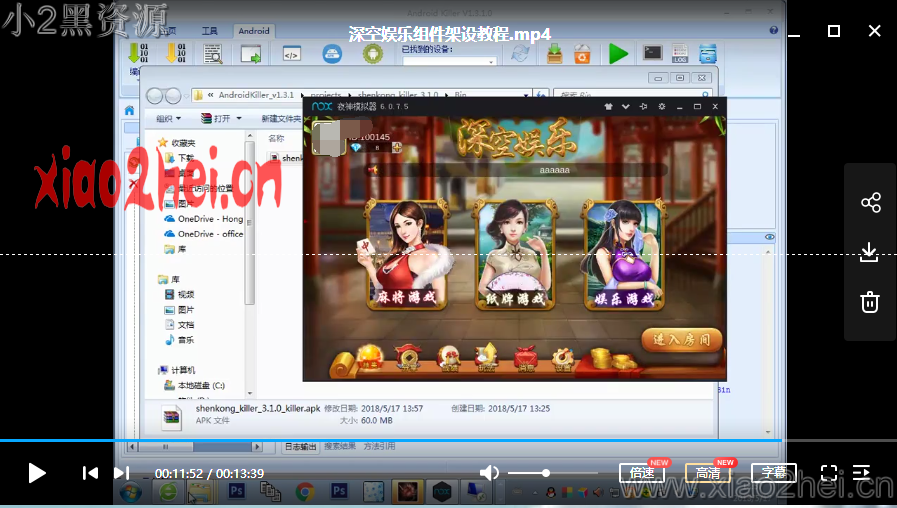This screenshot has width=897, height=508.
Task: Click 新建文件夹 in Explorer toolbar
Action: click(x=281, y=118)
